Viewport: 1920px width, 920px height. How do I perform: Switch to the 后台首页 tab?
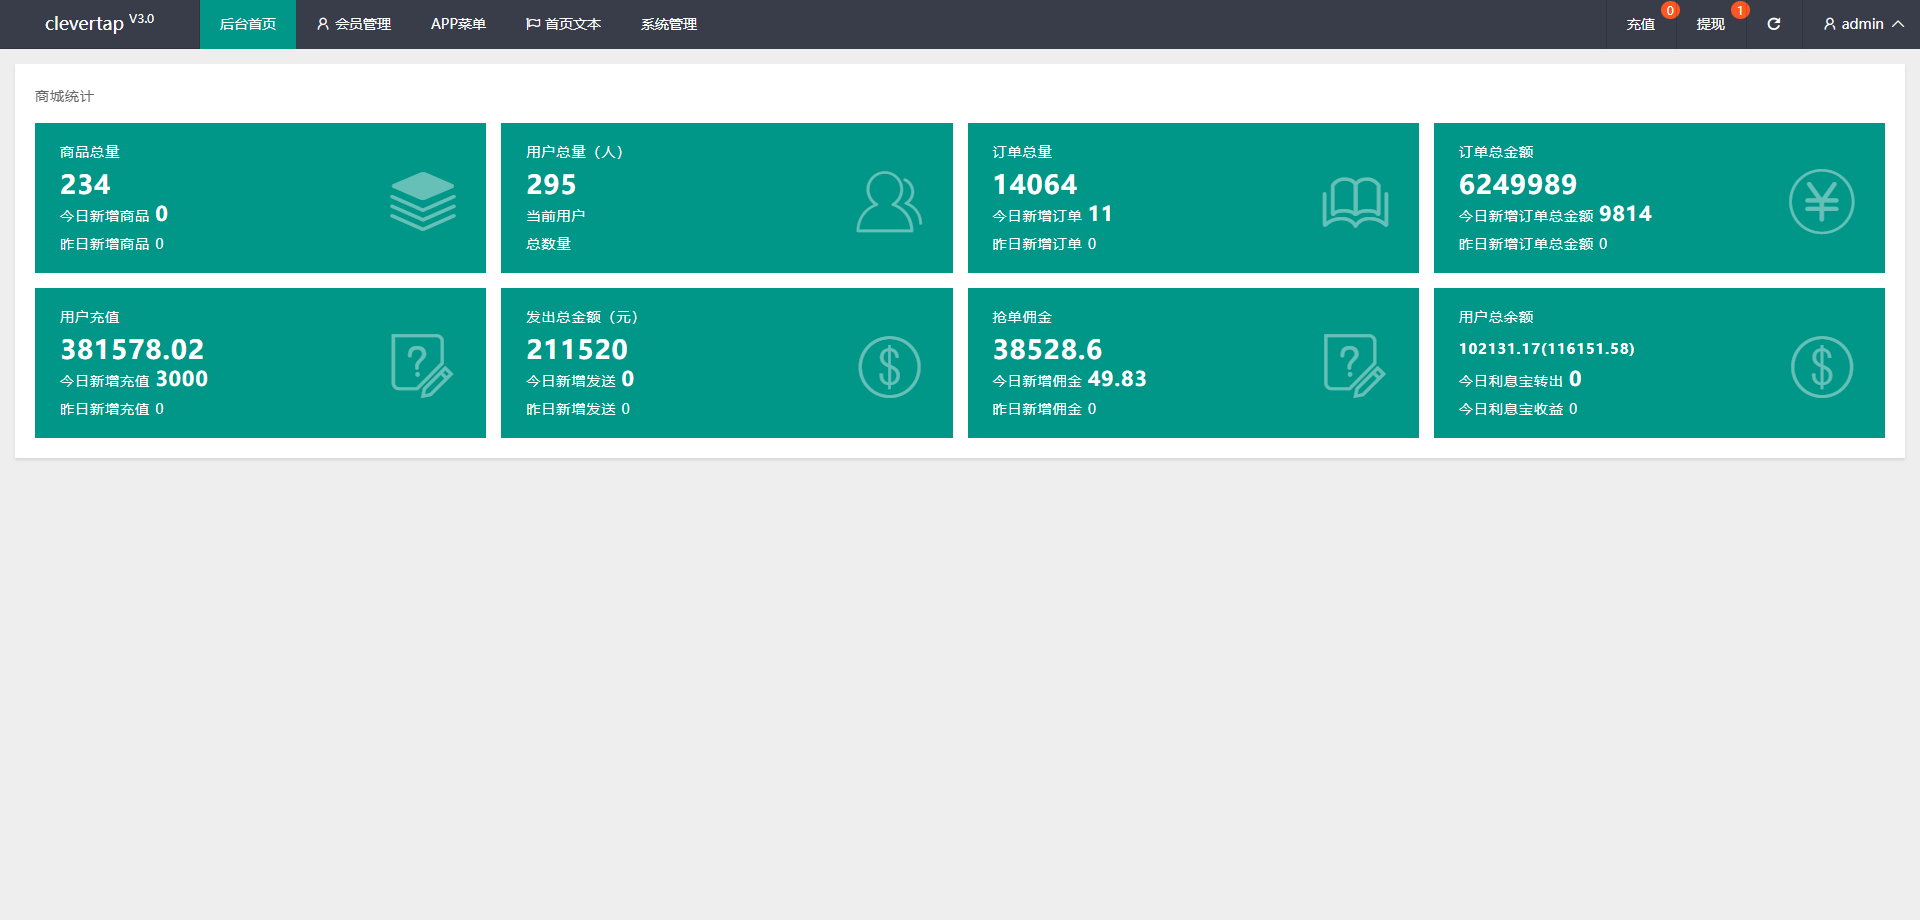[247, 24]
